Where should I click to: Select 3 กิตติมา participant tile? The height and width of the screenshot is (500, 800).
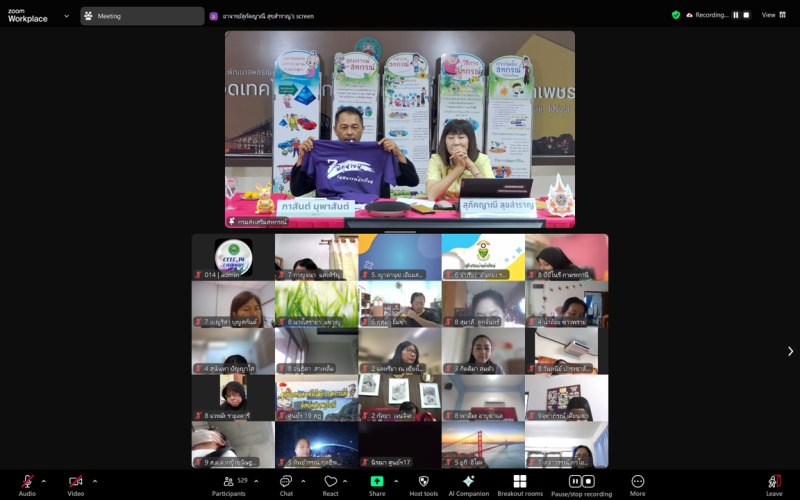483,351
